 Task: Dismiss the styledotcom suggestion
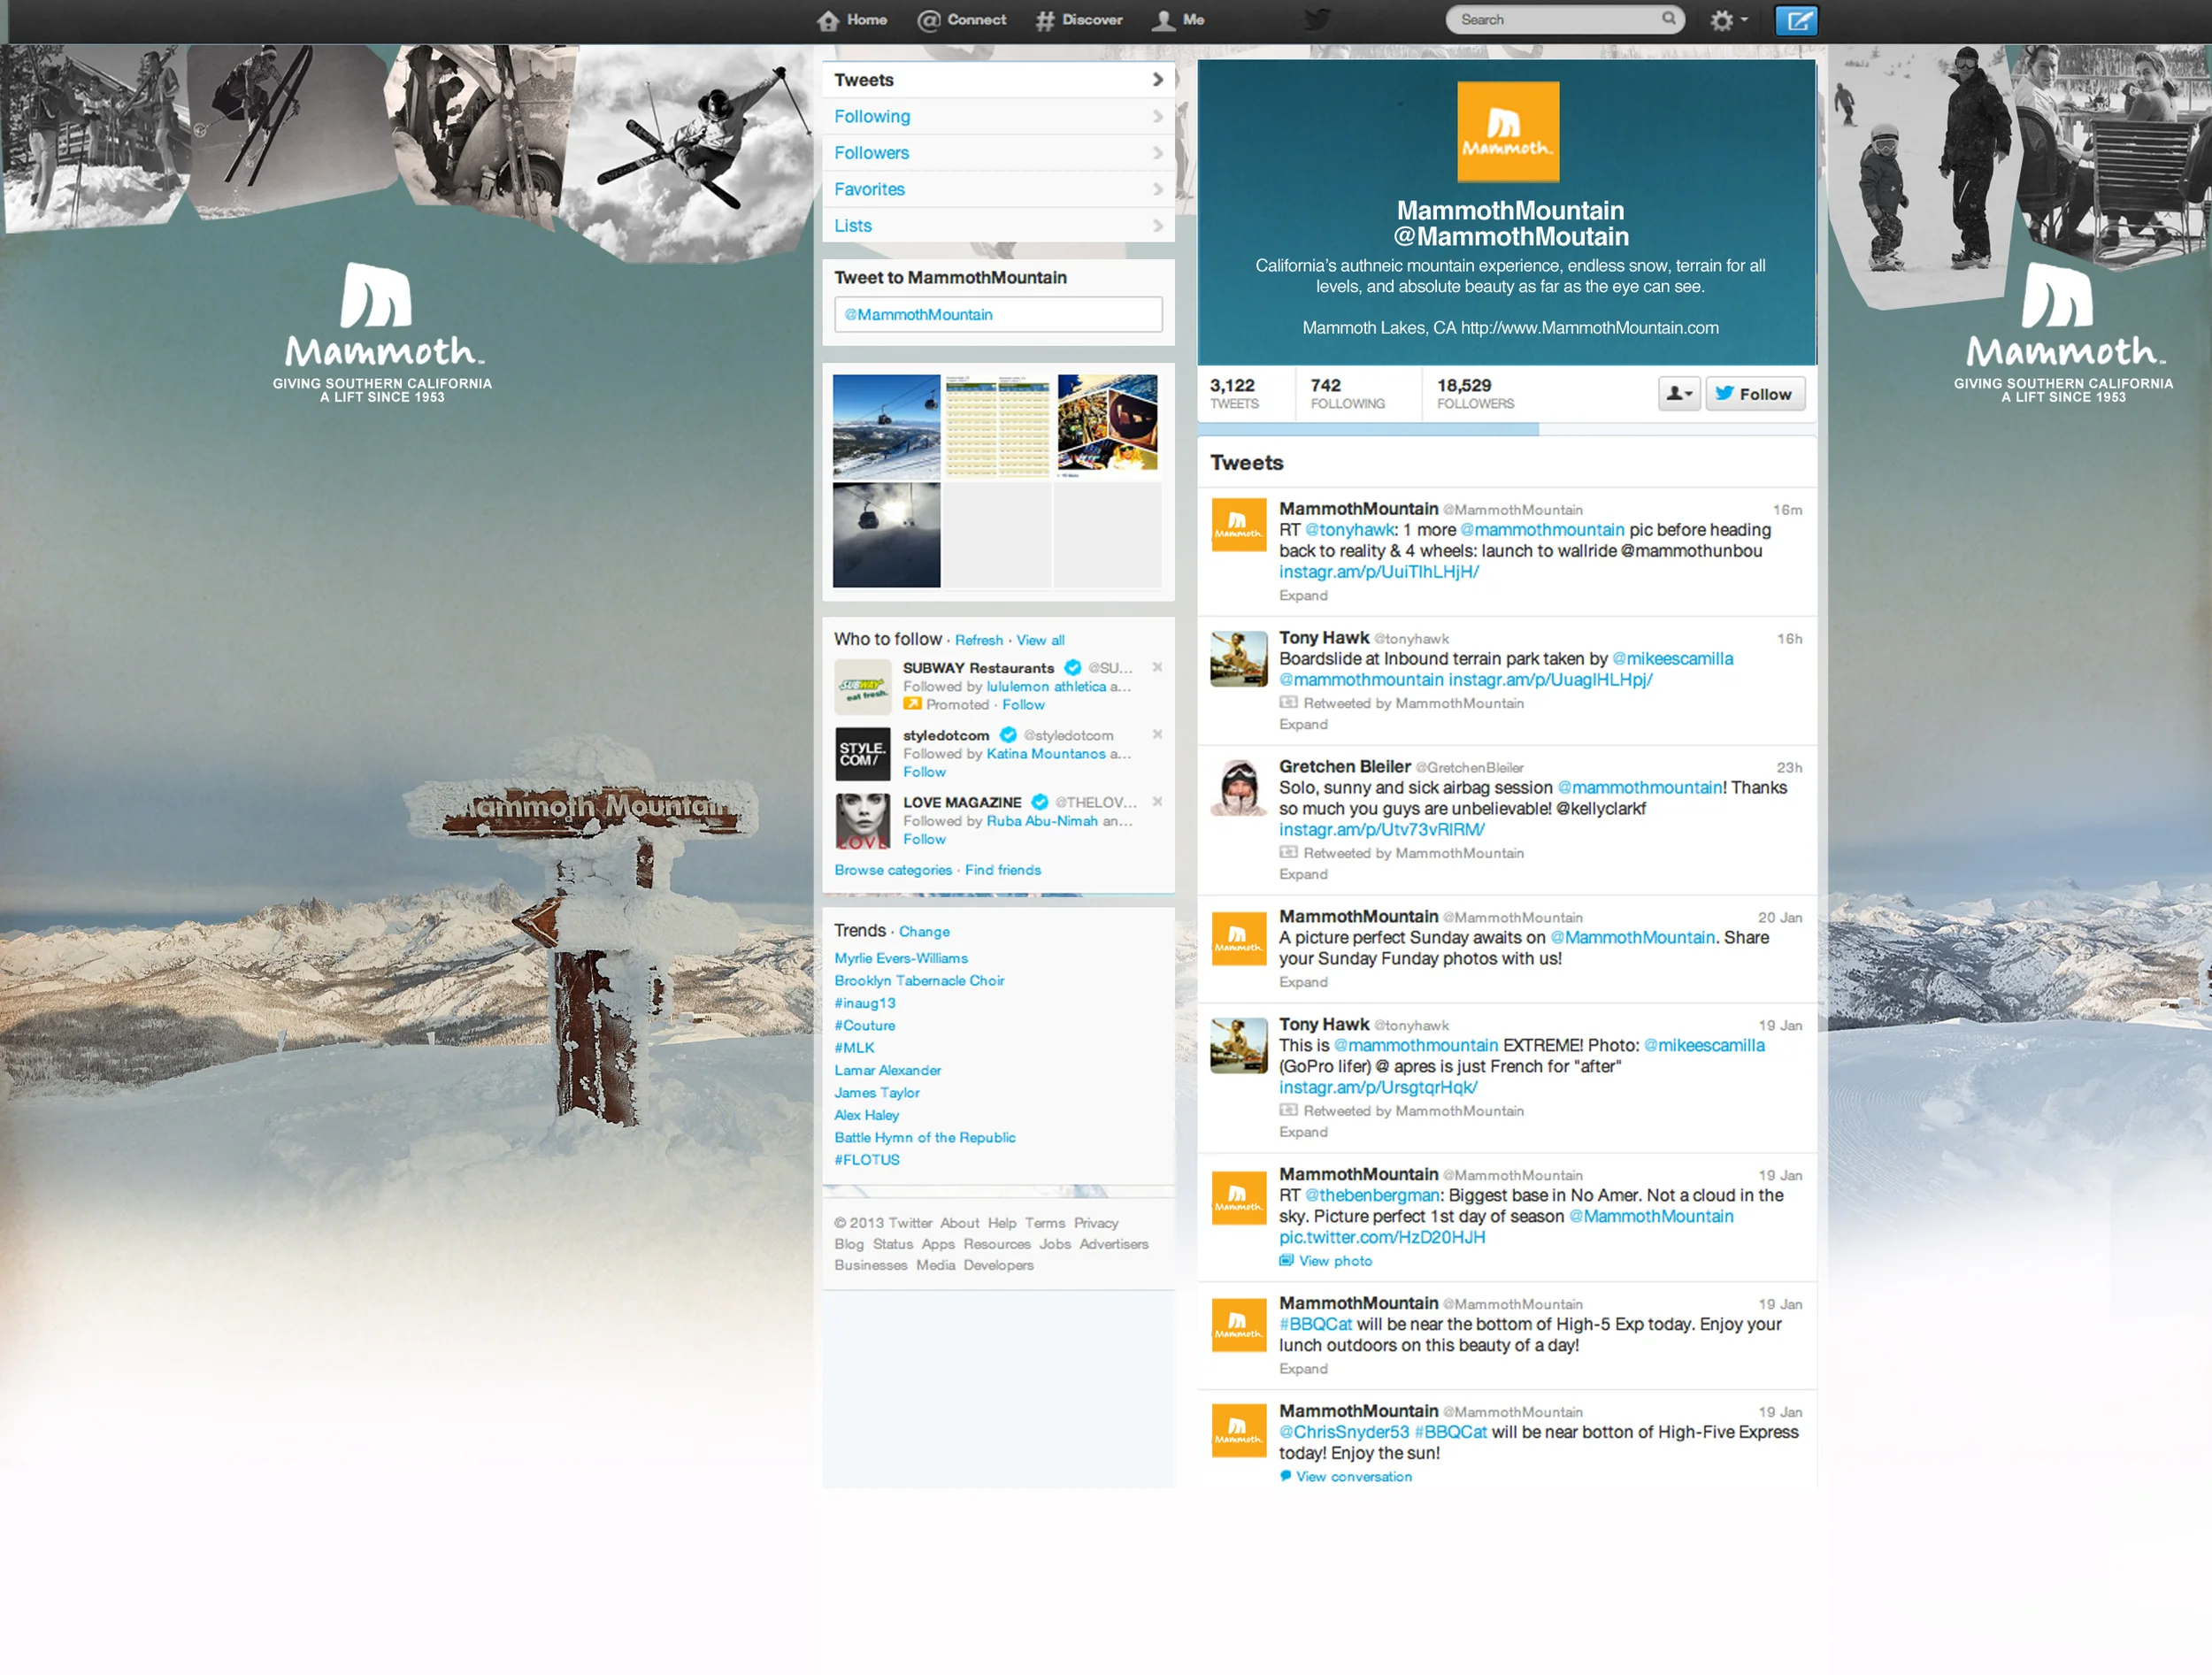tap(1157, 735)
